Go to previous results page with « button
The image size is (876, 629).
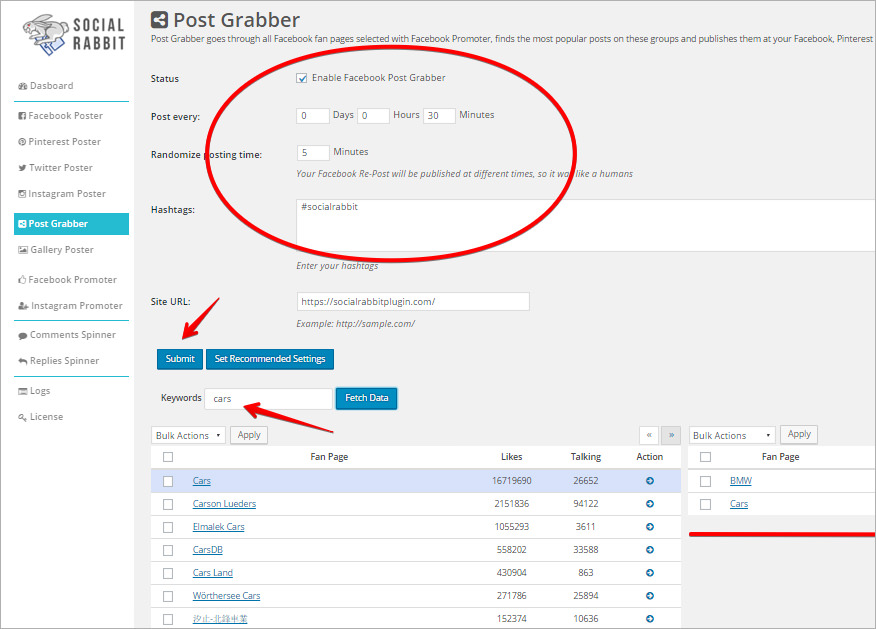[x=649, y=435]
